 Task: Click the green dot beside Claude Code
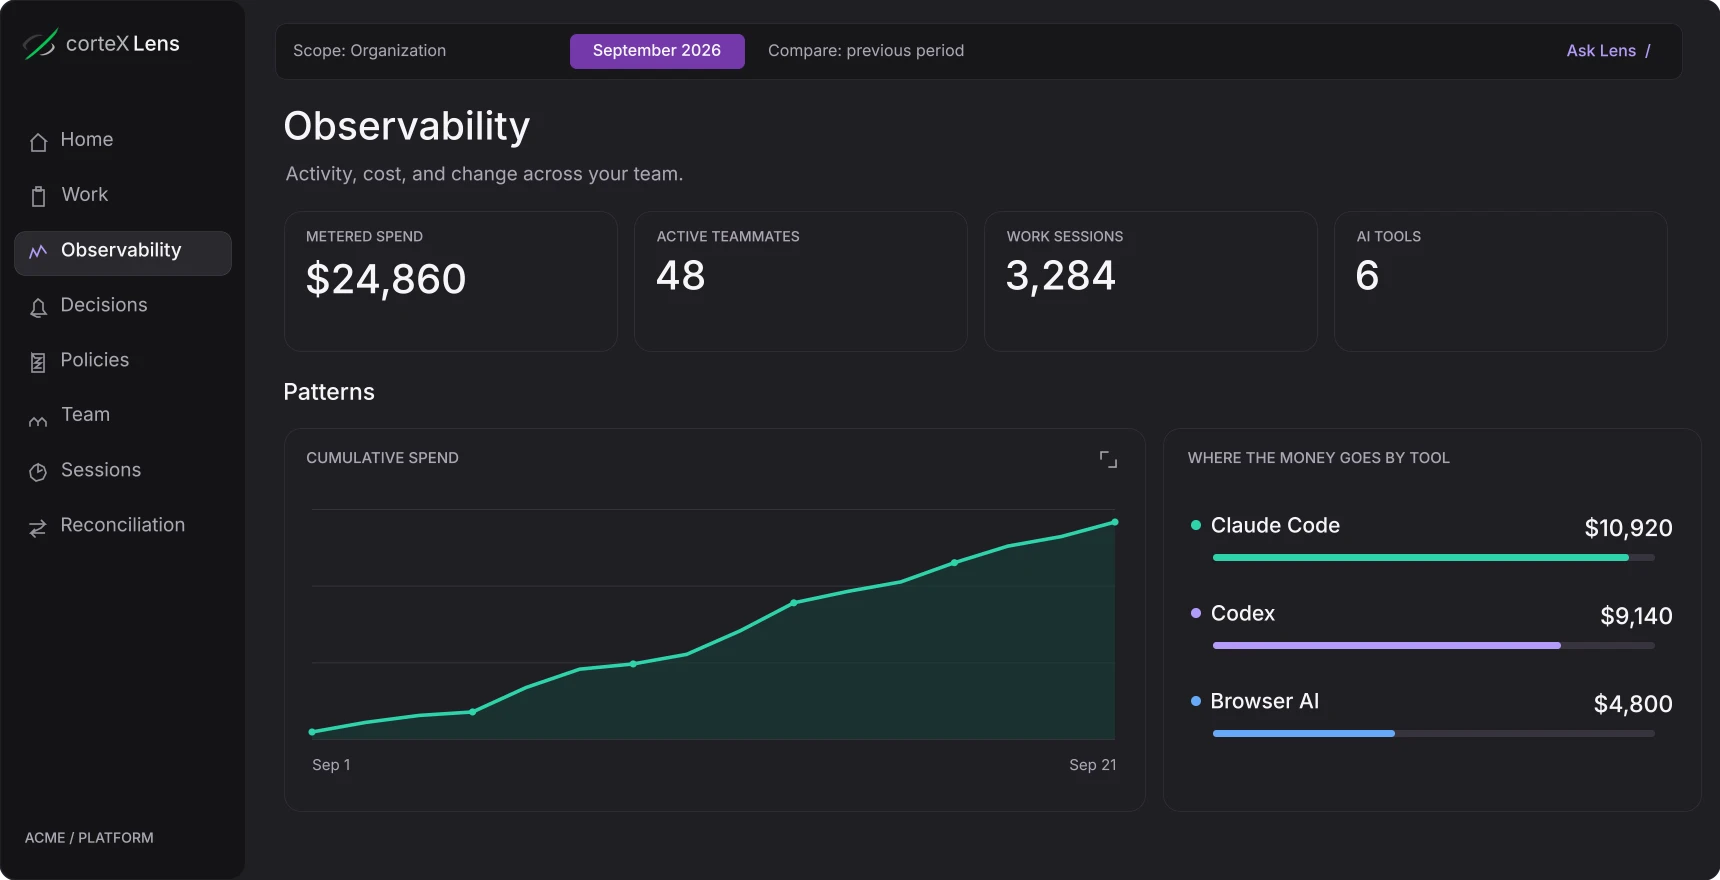[1196, 525]
